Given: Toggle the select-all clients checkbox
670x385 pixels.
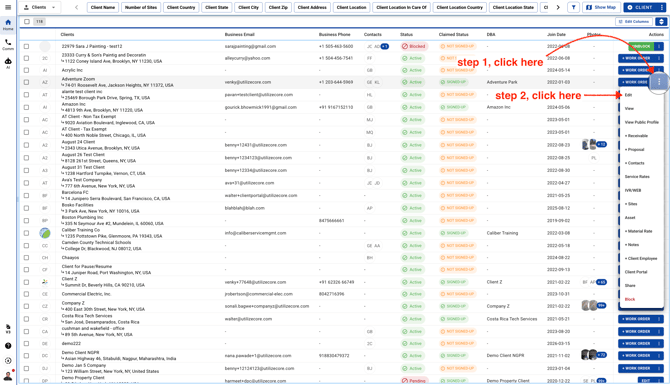Looking at the screenshot, I should [27, 21].
